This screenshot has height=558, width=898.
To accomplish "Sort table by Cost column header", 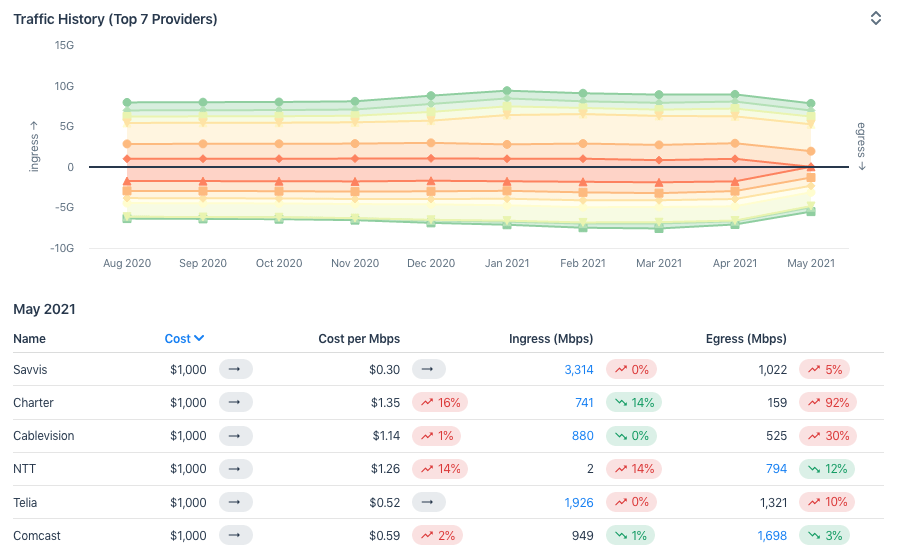I will (x=177, y=339).
